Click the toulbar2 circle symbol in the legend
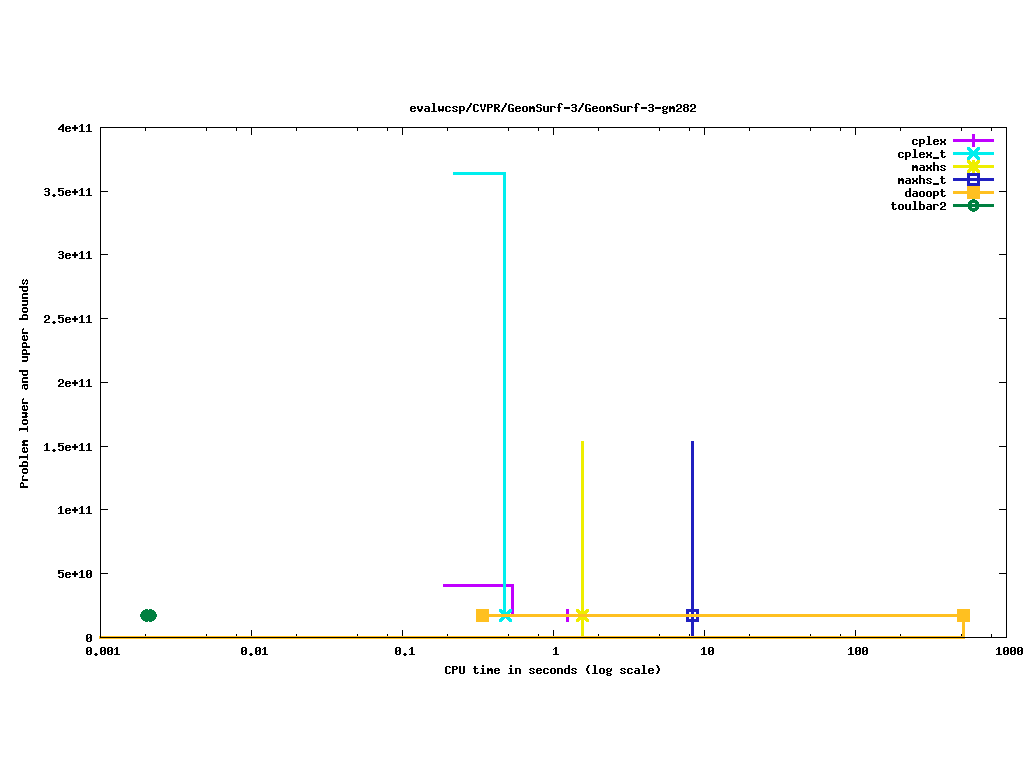1024x768 pixels. (x=973, y=206)
